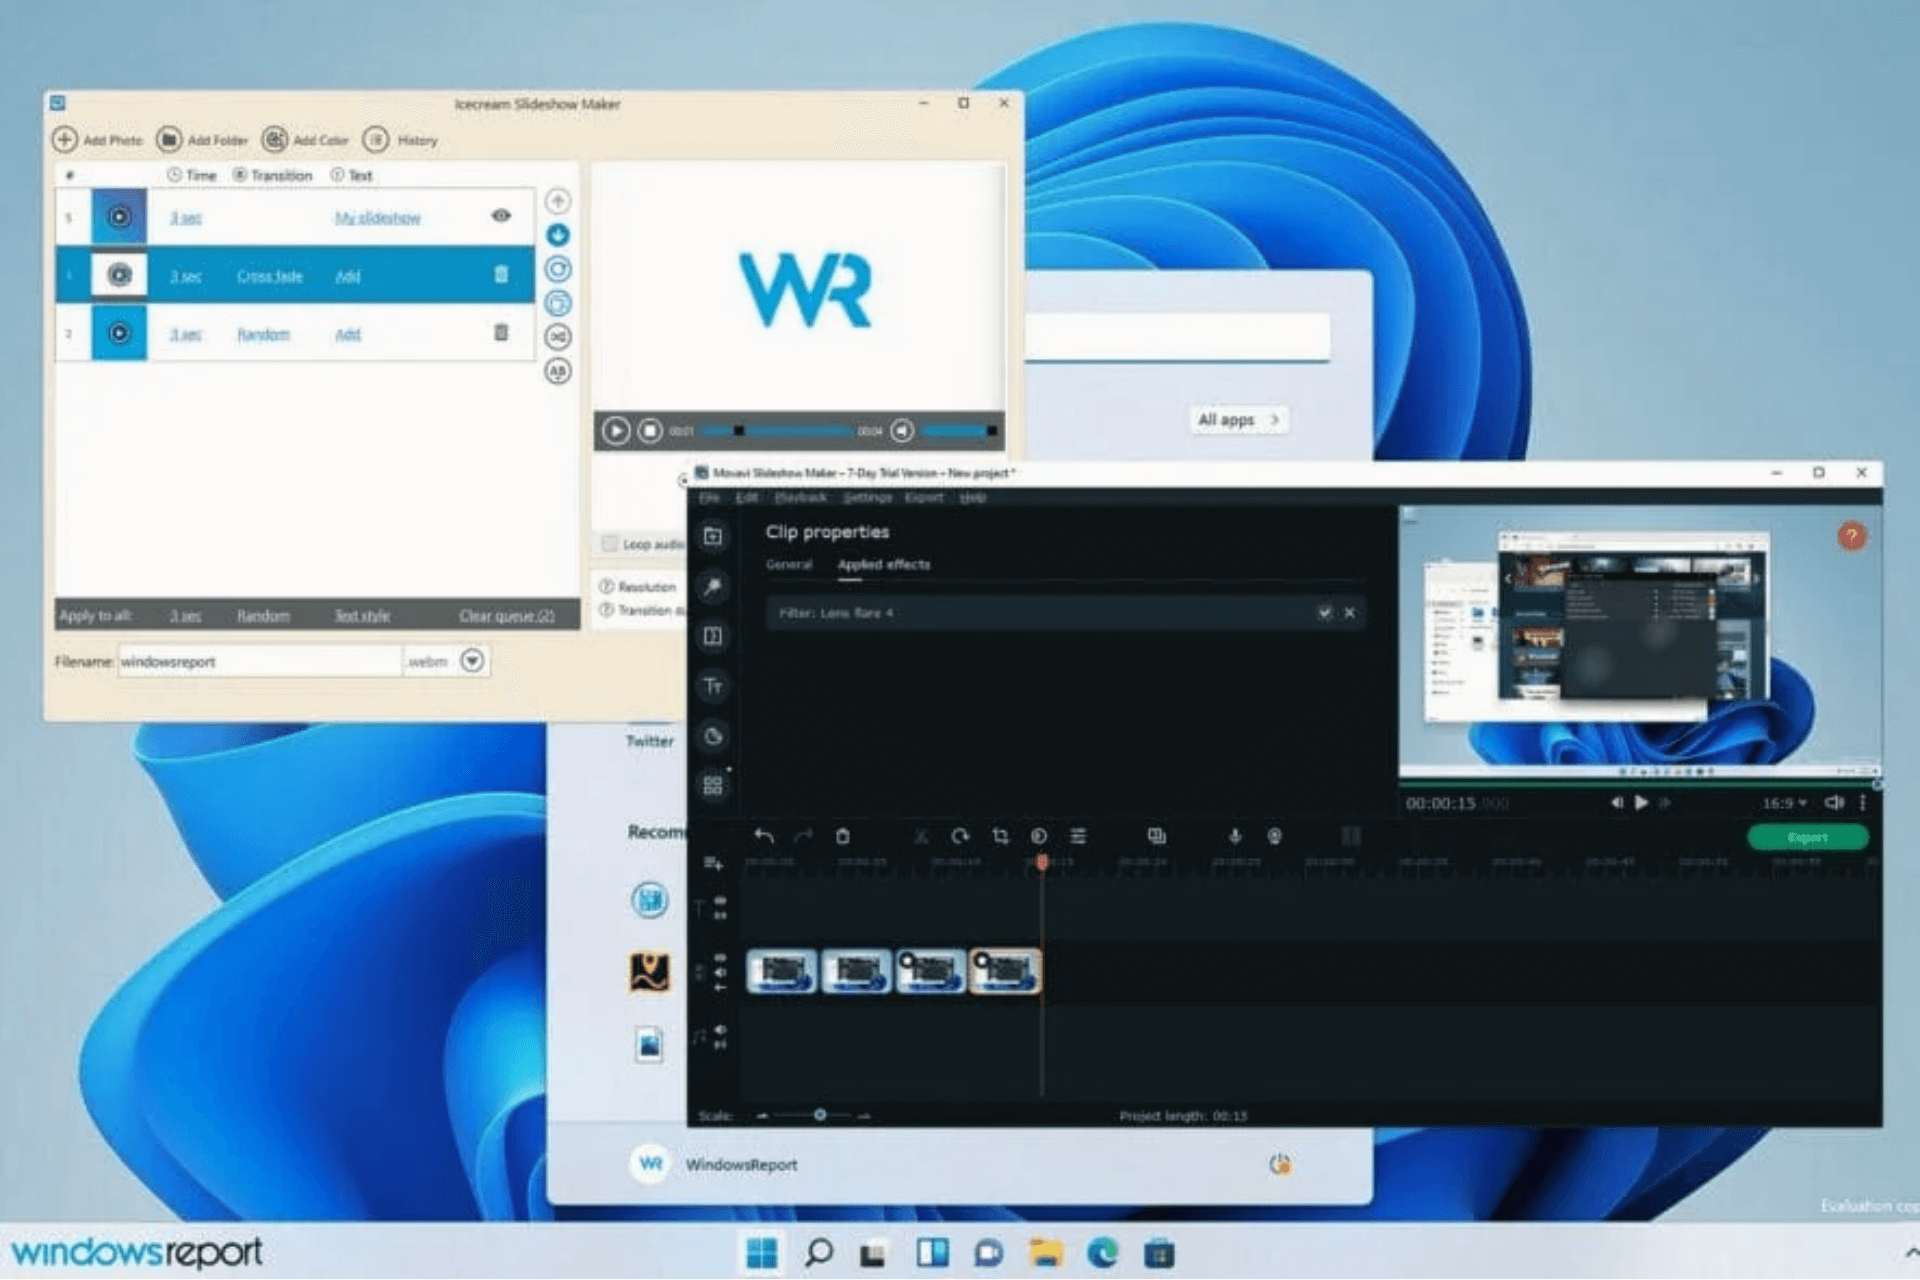Image resolution: width=1920 pixels, height=1280 pixels.
Task: Click the shuffle slides icon in Icecream
Action: tap(558, 337)
